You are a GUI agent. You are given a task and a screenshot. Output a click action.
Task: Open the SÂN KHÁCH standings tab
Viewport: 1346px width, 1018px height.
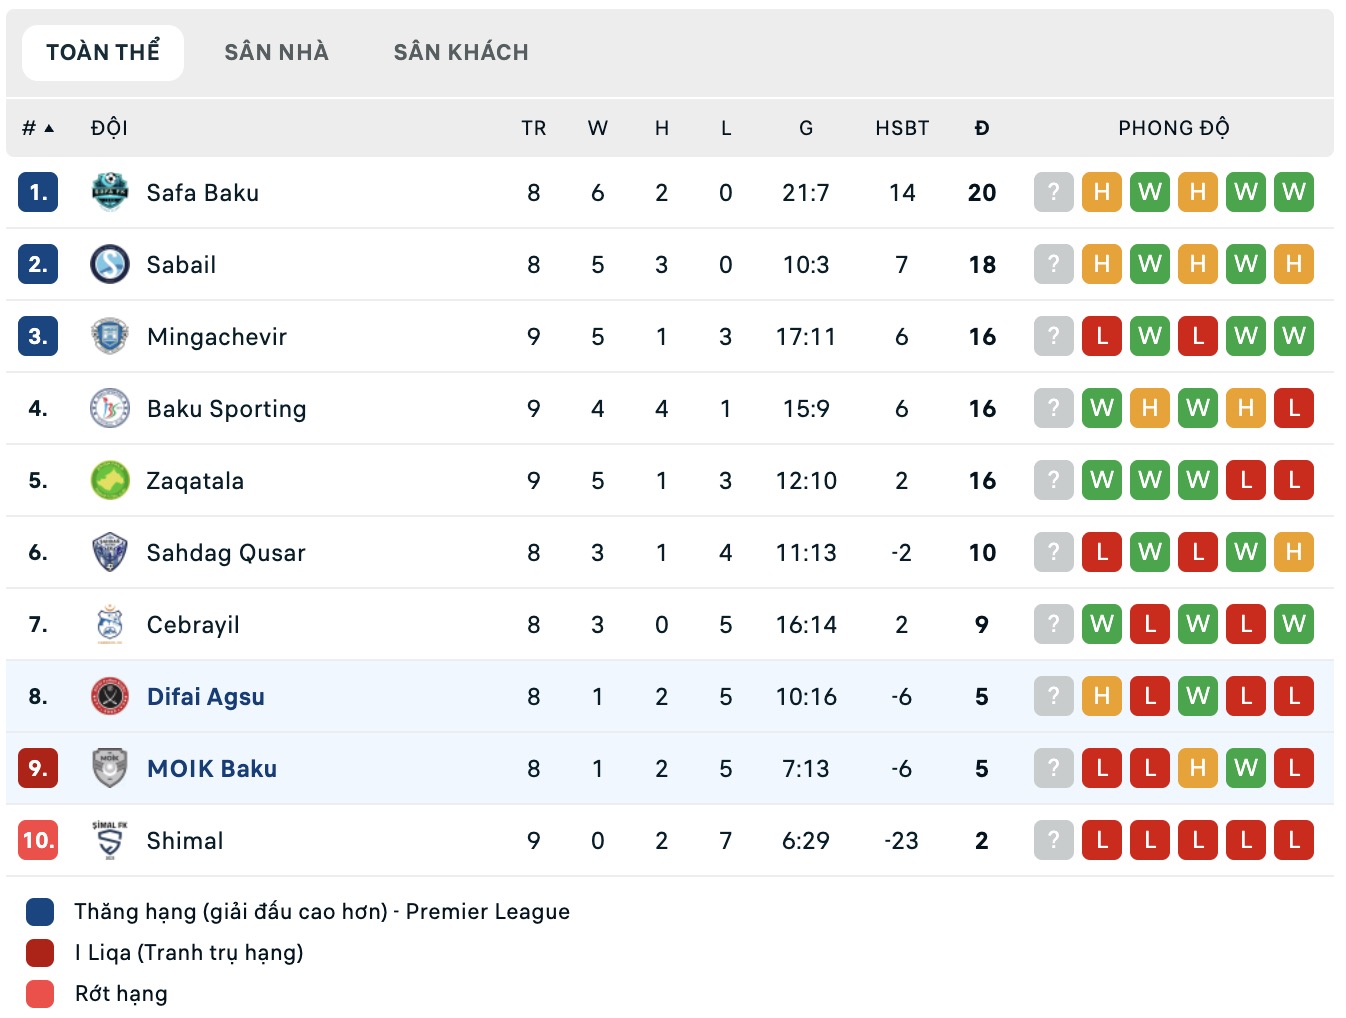[462, 52]
